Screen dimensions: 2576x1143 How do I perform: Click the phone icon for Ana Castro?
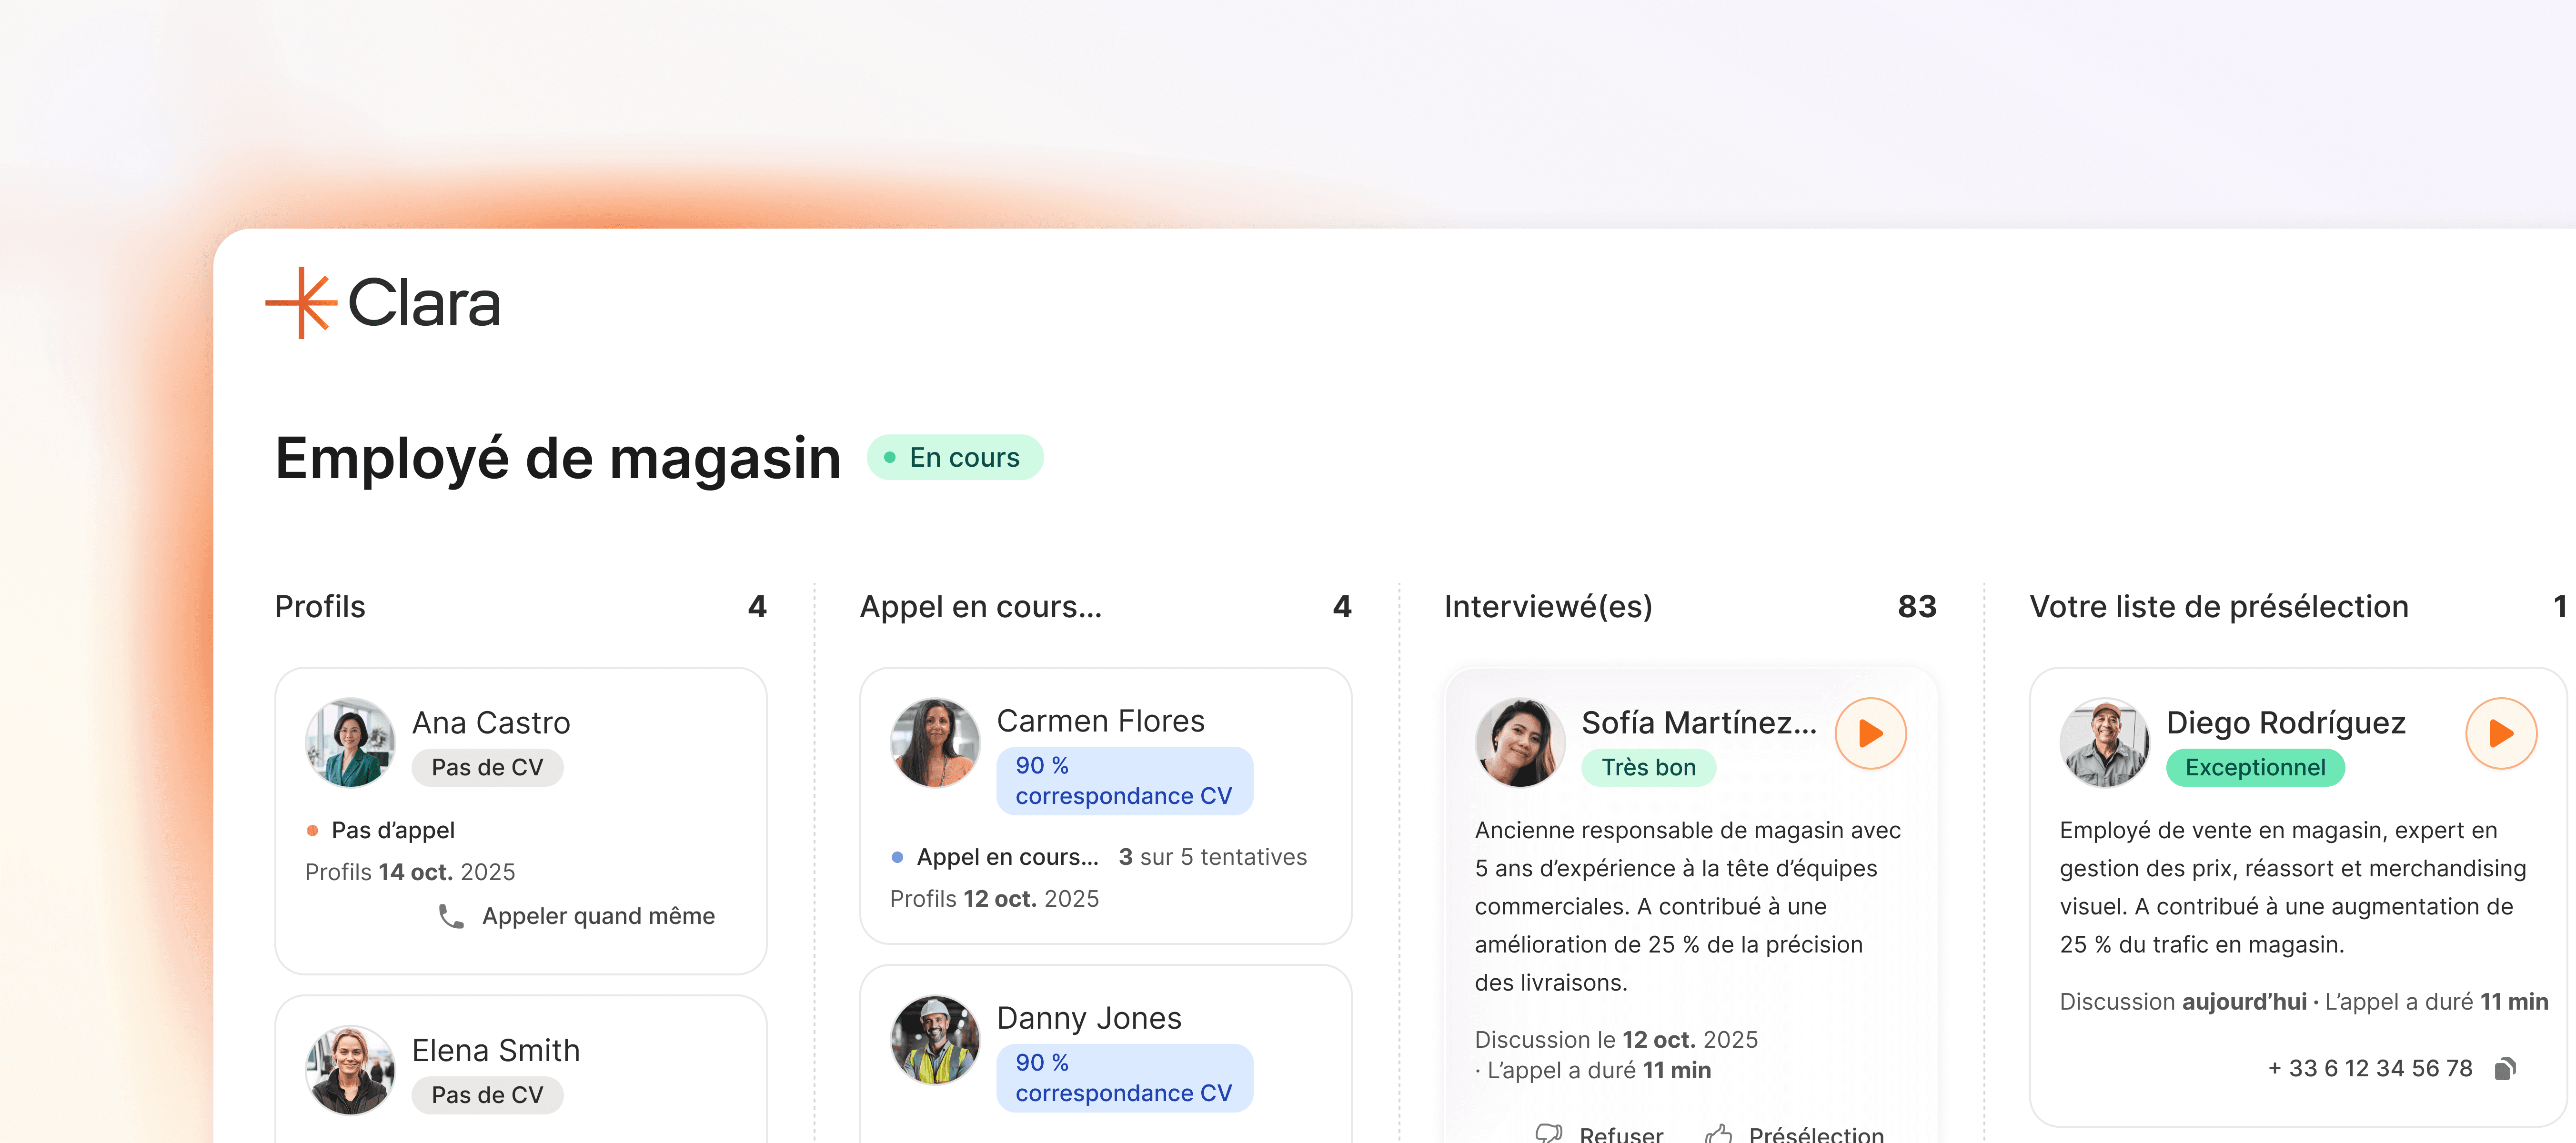click(x=451, y=916)
